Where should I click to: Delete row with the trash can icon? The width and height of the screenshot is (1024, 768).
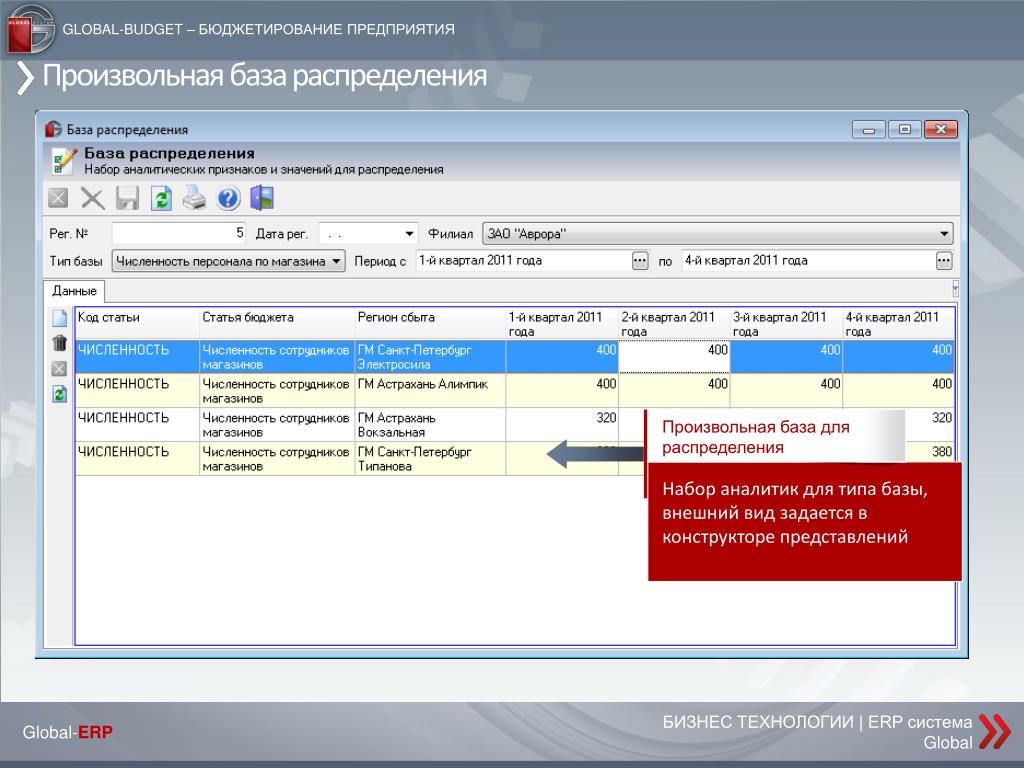(59, 344)
